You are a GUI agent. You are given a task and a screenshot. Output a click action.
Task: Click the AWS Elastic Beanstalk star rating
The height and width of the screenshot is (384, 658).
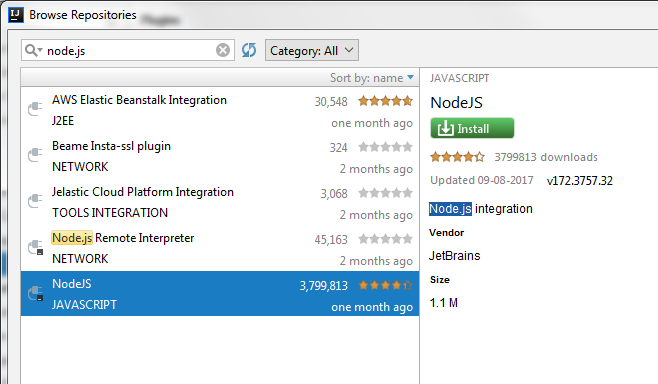385,101
